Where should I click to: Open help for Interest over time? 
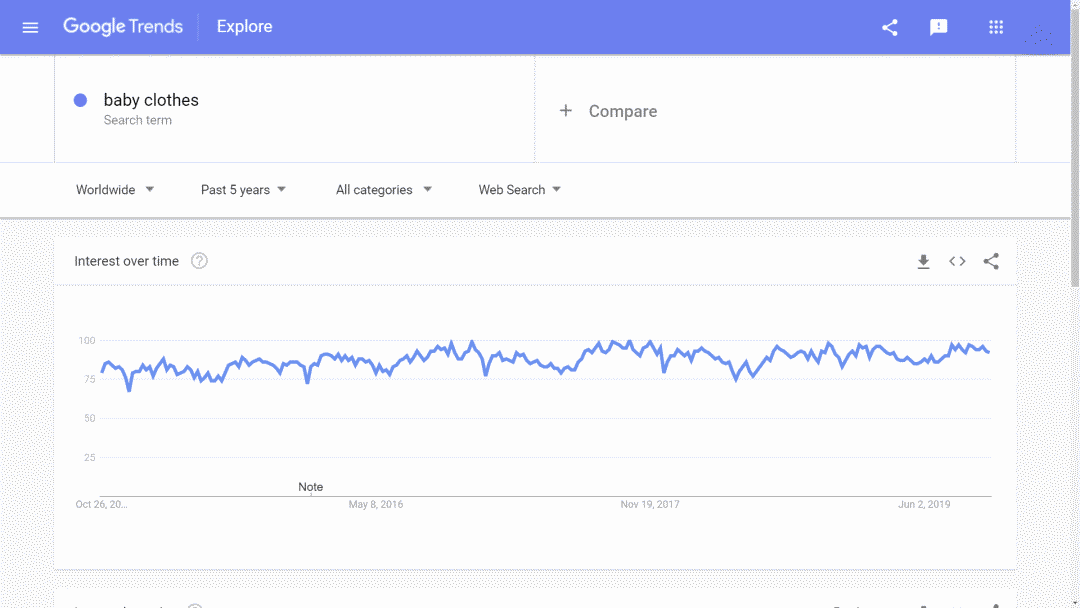coord(199,261)
